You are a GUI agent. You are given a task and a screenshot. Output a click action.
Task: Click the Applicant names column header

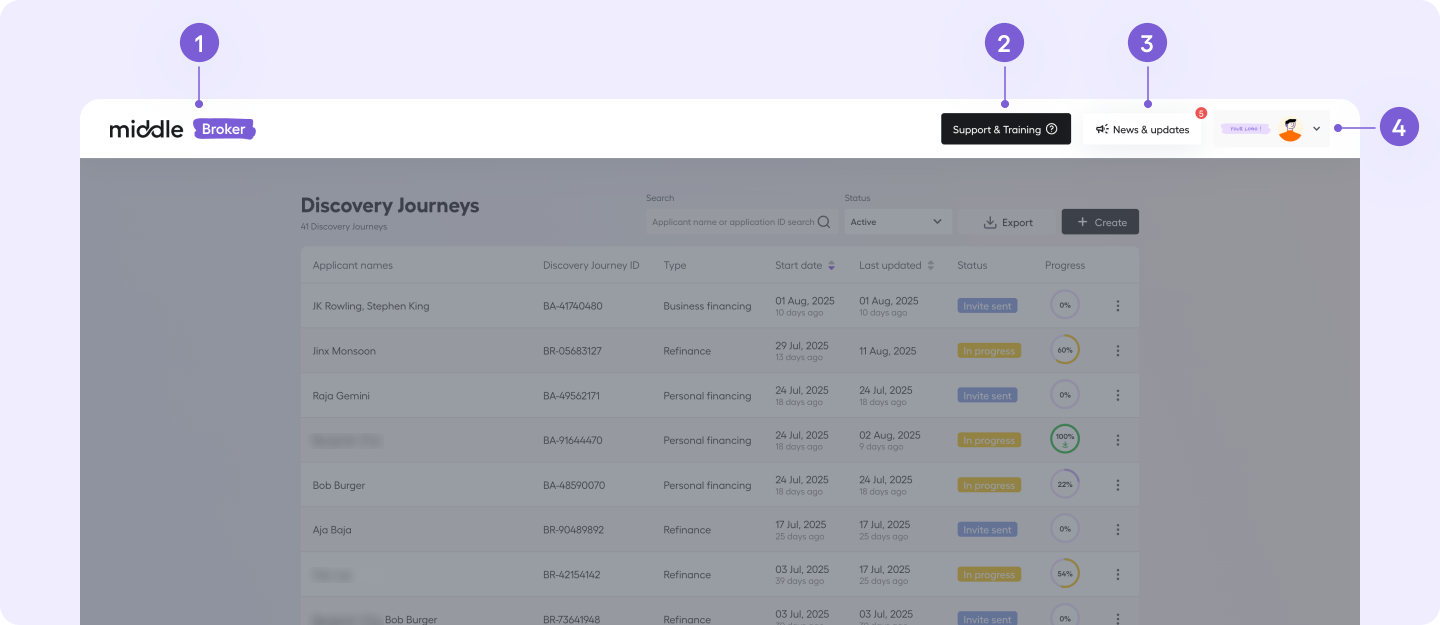coord(353,265)
